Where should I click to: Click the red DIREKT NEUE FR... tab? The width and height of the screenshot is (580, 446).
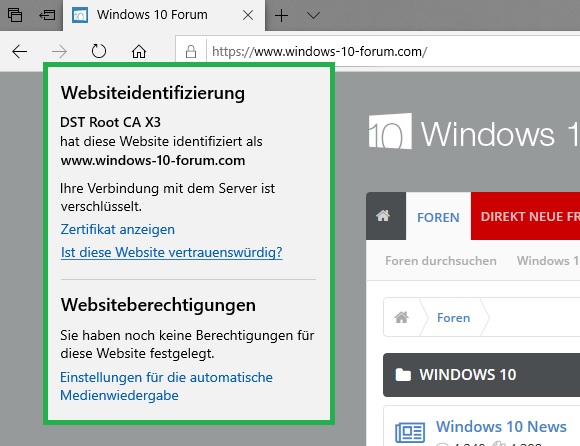point(525,216)
